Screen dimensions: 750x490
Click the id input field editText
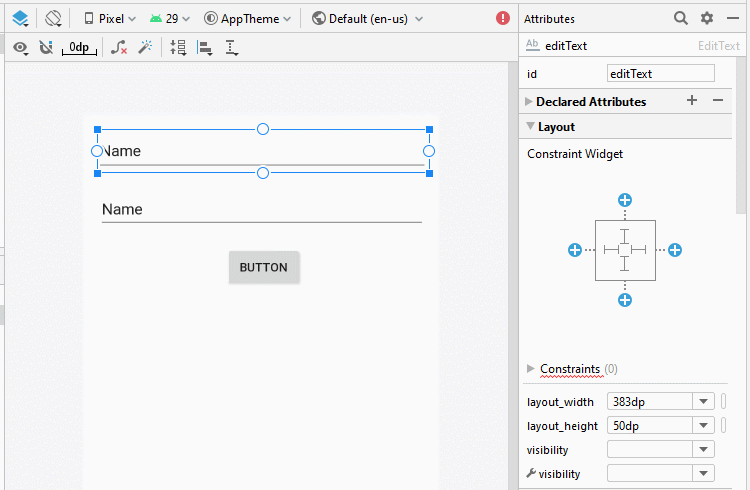(x=661, y=74)
